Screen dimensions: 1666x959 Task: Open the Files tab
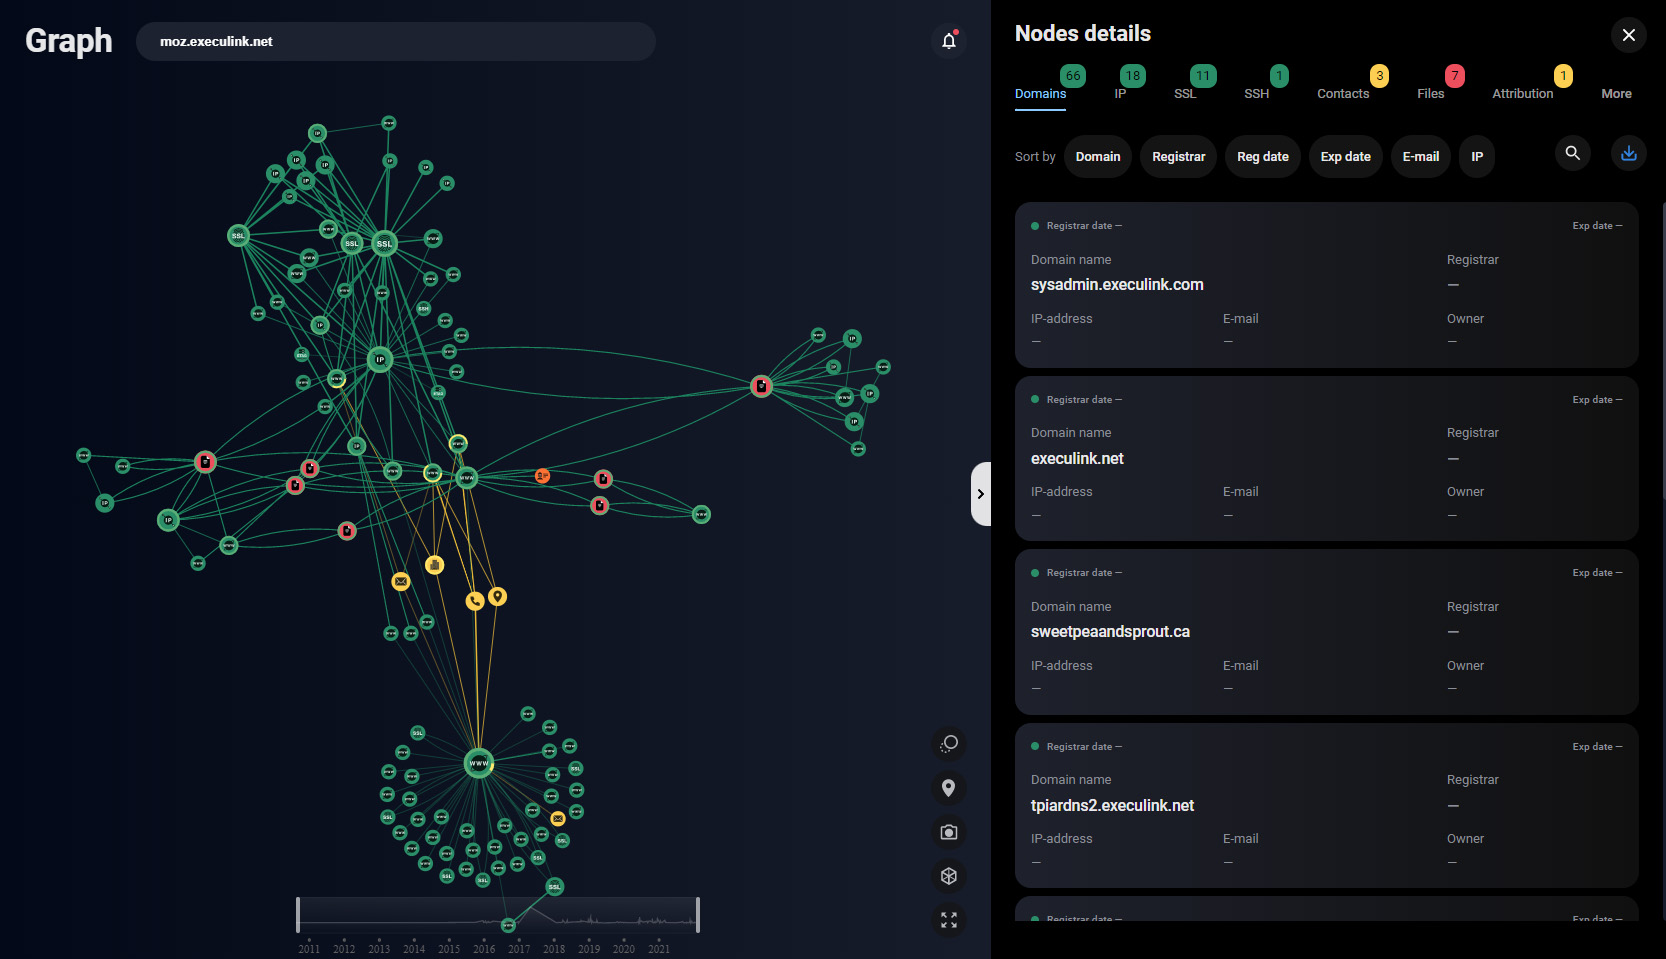tap(1430, 94)
